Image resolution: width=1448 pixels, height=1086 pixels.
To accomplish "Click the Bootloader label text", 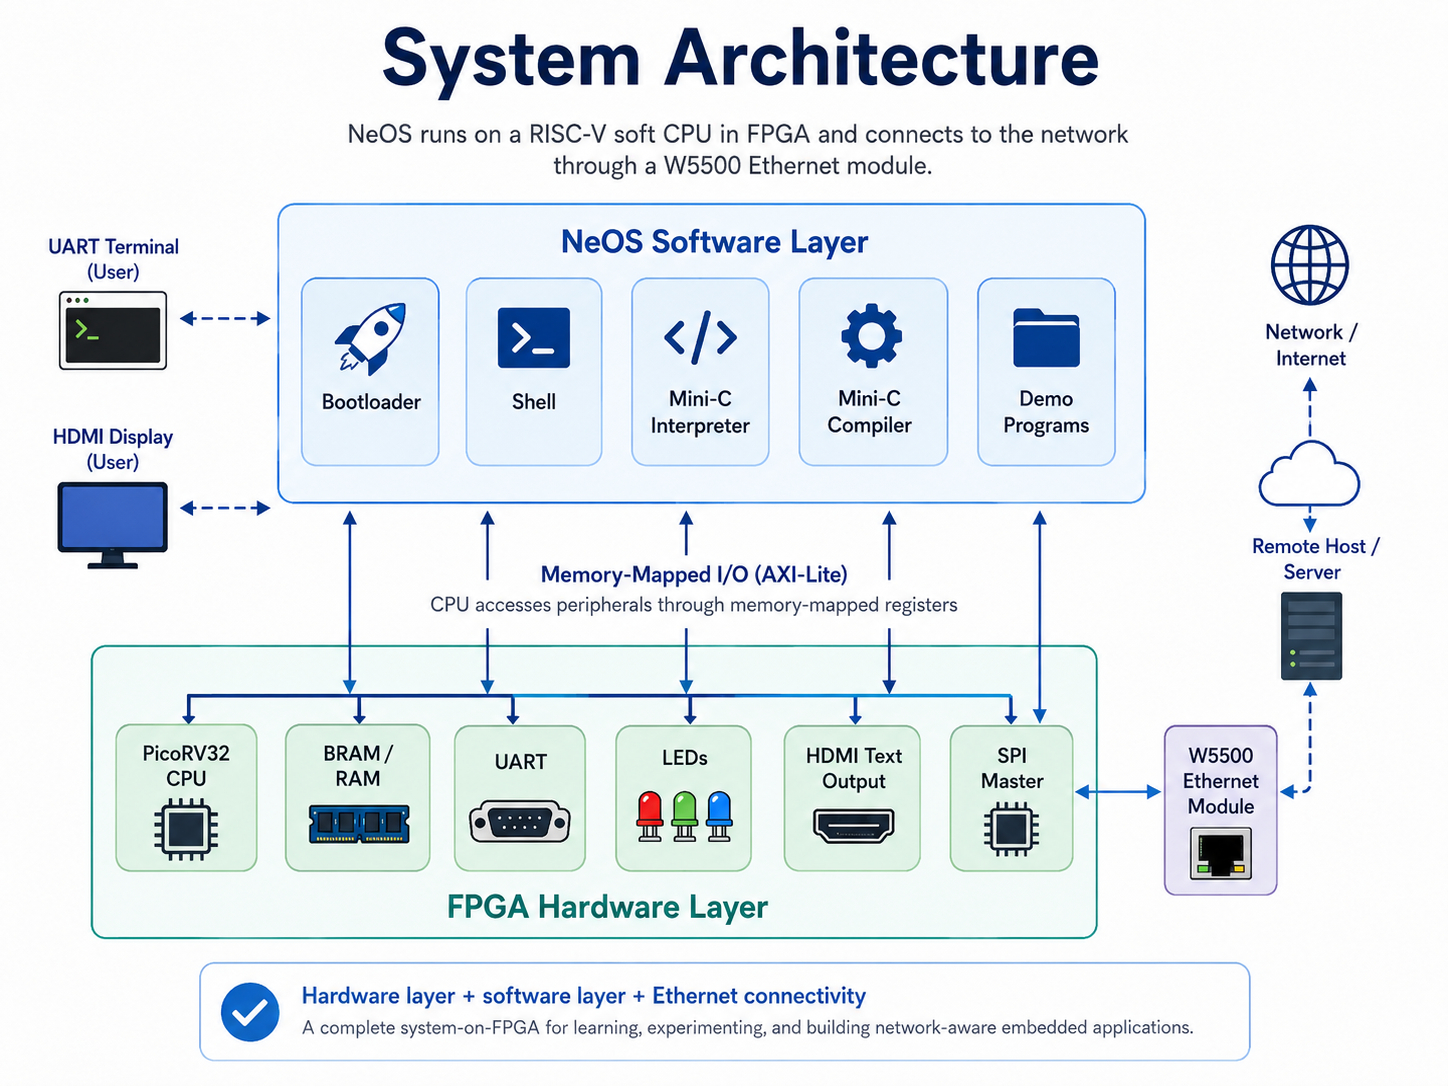I will (x=371, y=402).
